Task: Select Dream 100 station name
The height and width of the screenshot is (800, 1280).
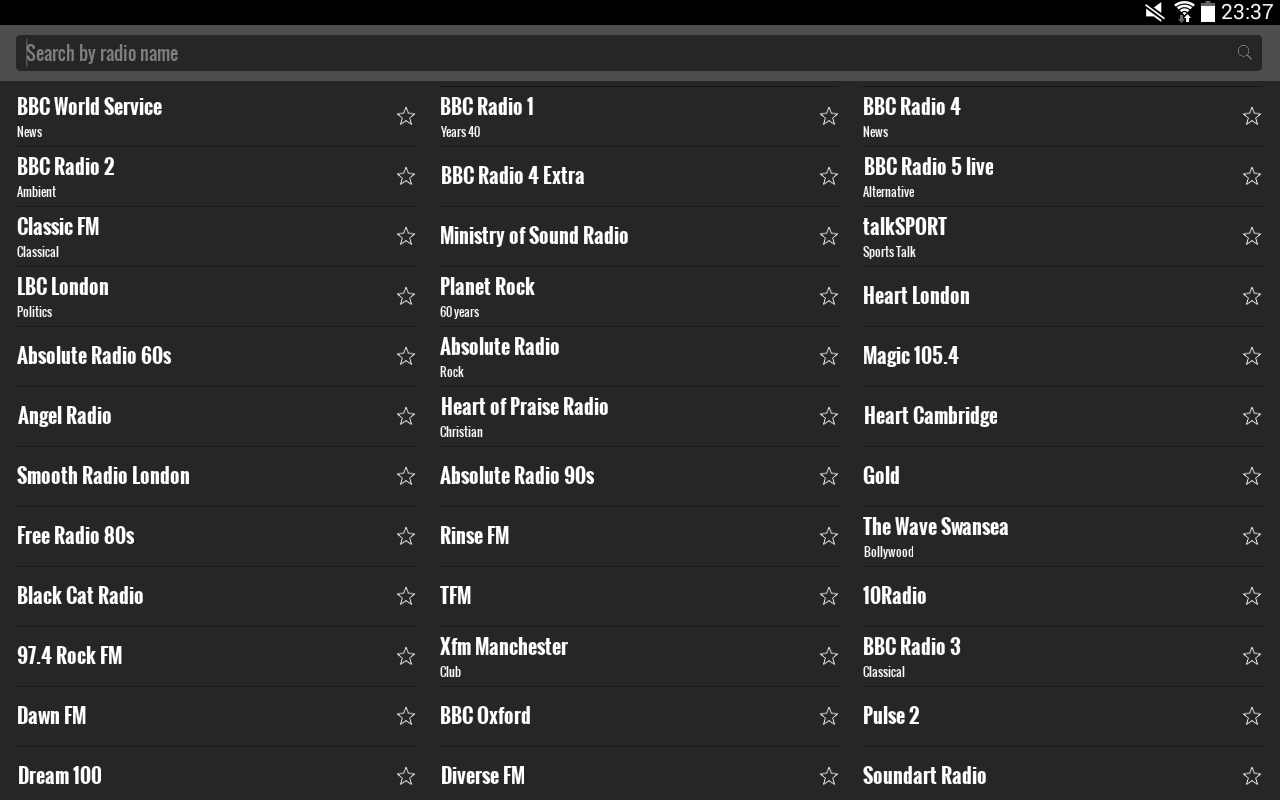Action: coord(60,776)
